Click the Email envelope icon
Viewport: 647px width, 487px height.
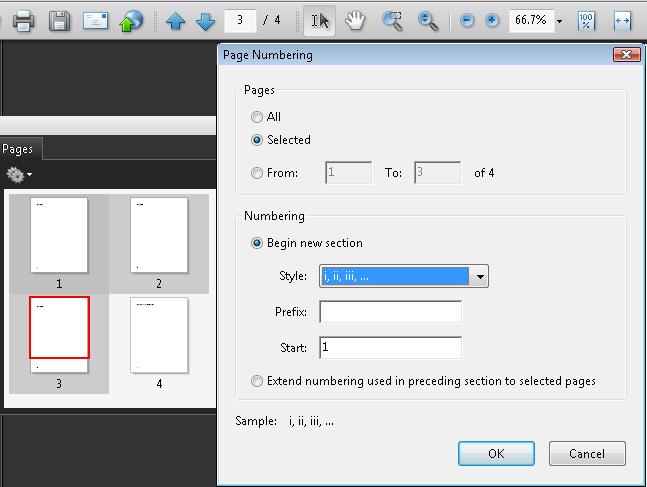(95, 20)
